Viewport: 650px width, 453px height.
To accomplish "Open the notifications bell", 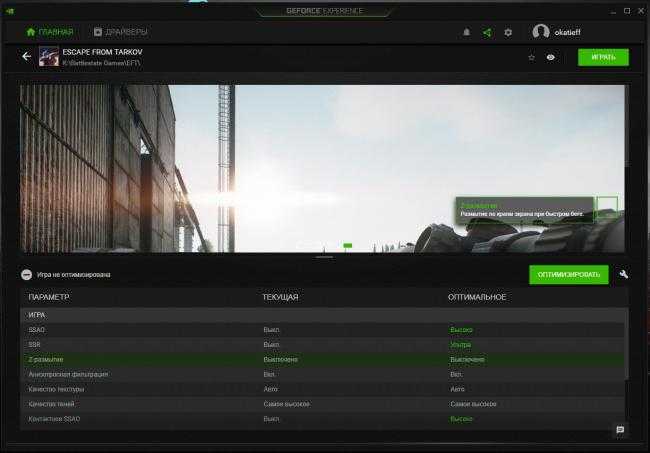I will (466, 32).
